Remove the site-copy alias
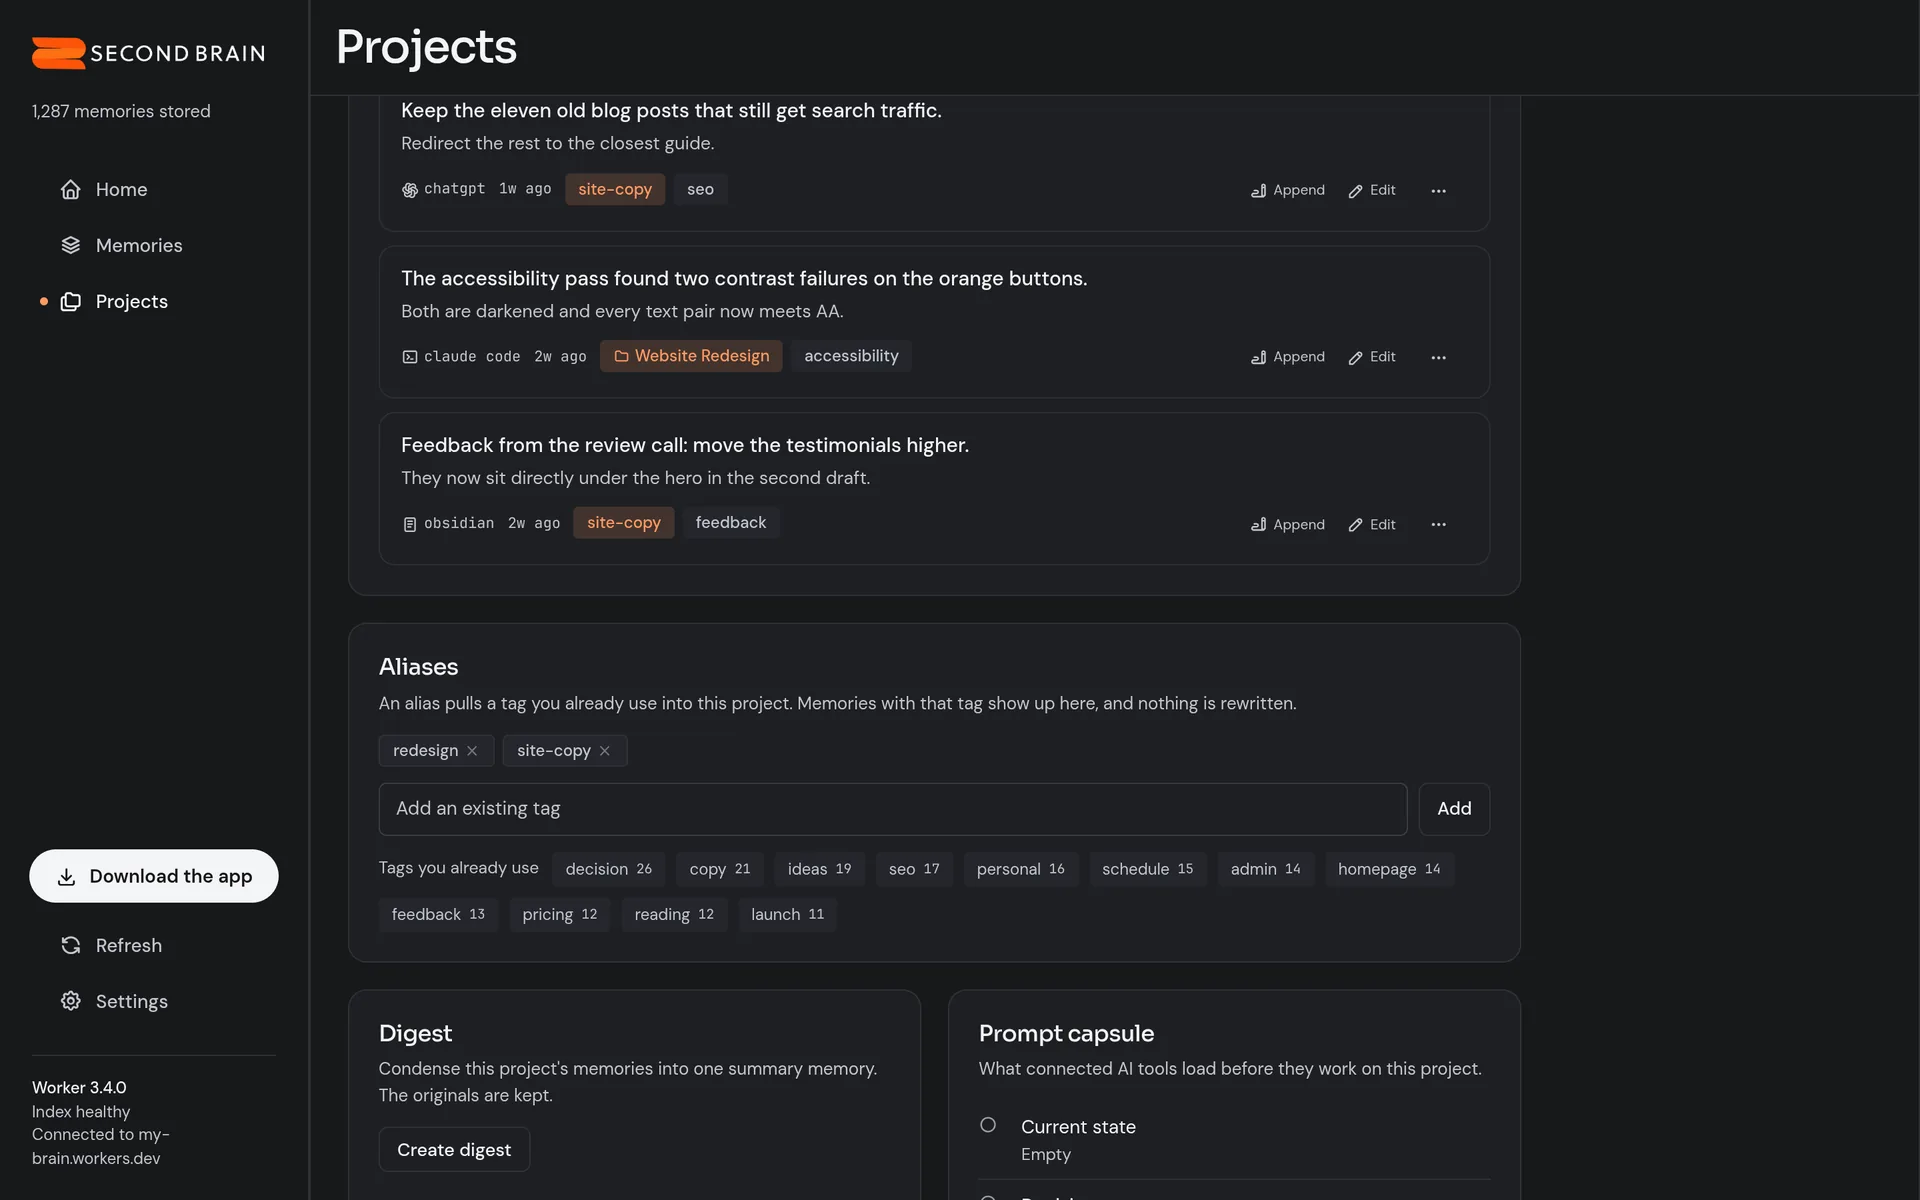 605,751
